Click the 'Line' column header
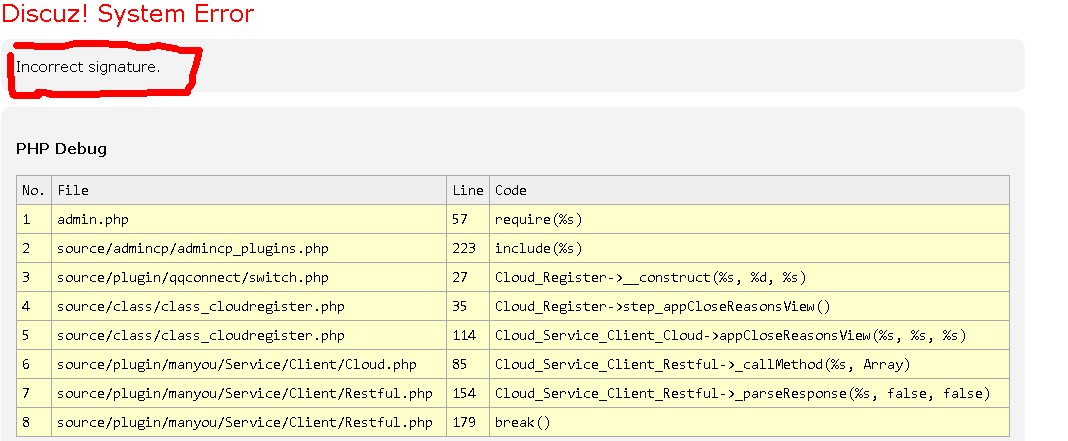Viewport: 1068px width, 441px height. [x=468, y=190]
